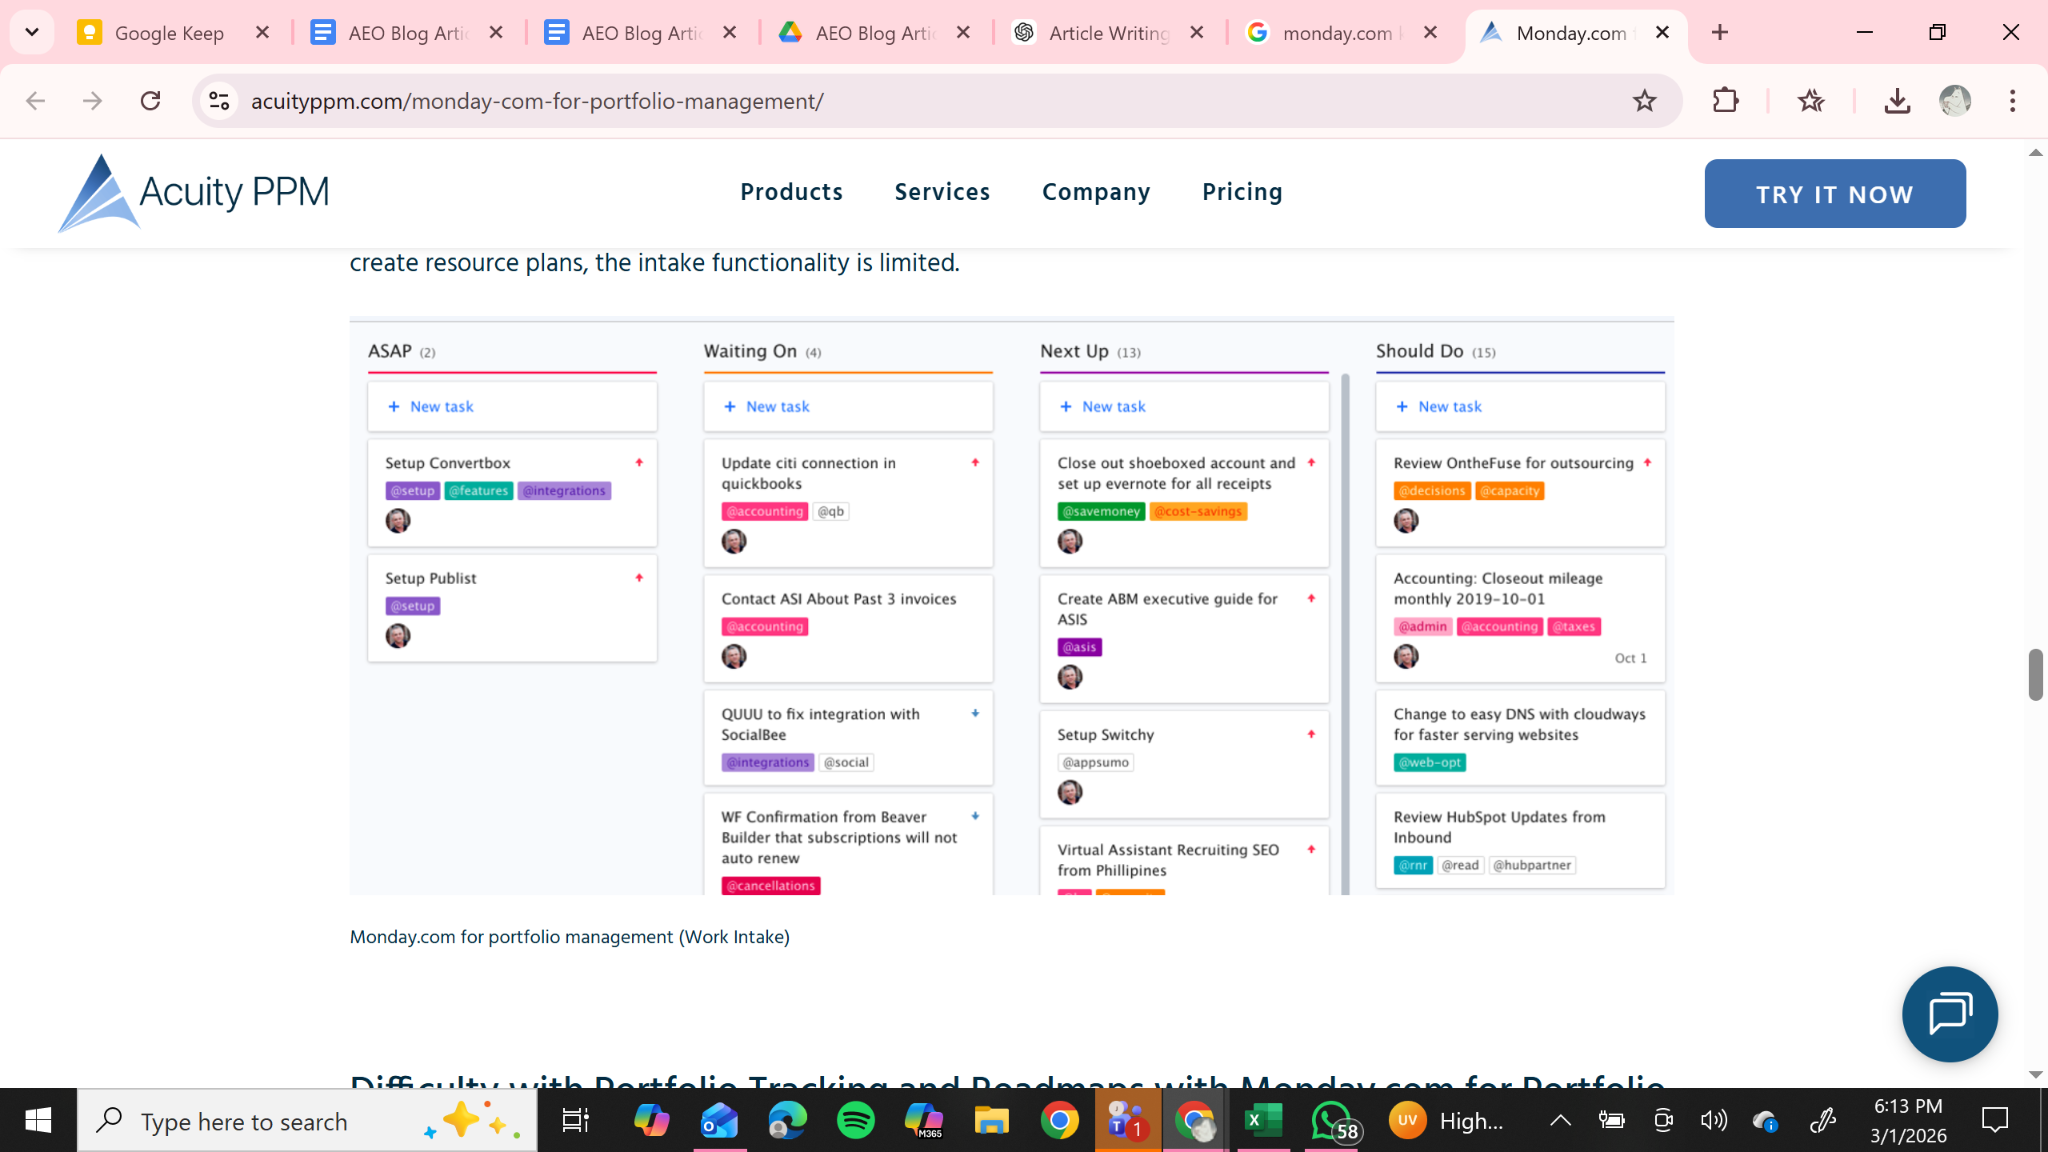
Task: Expand the hidden system tray icons
Action: (1559, 1121)
